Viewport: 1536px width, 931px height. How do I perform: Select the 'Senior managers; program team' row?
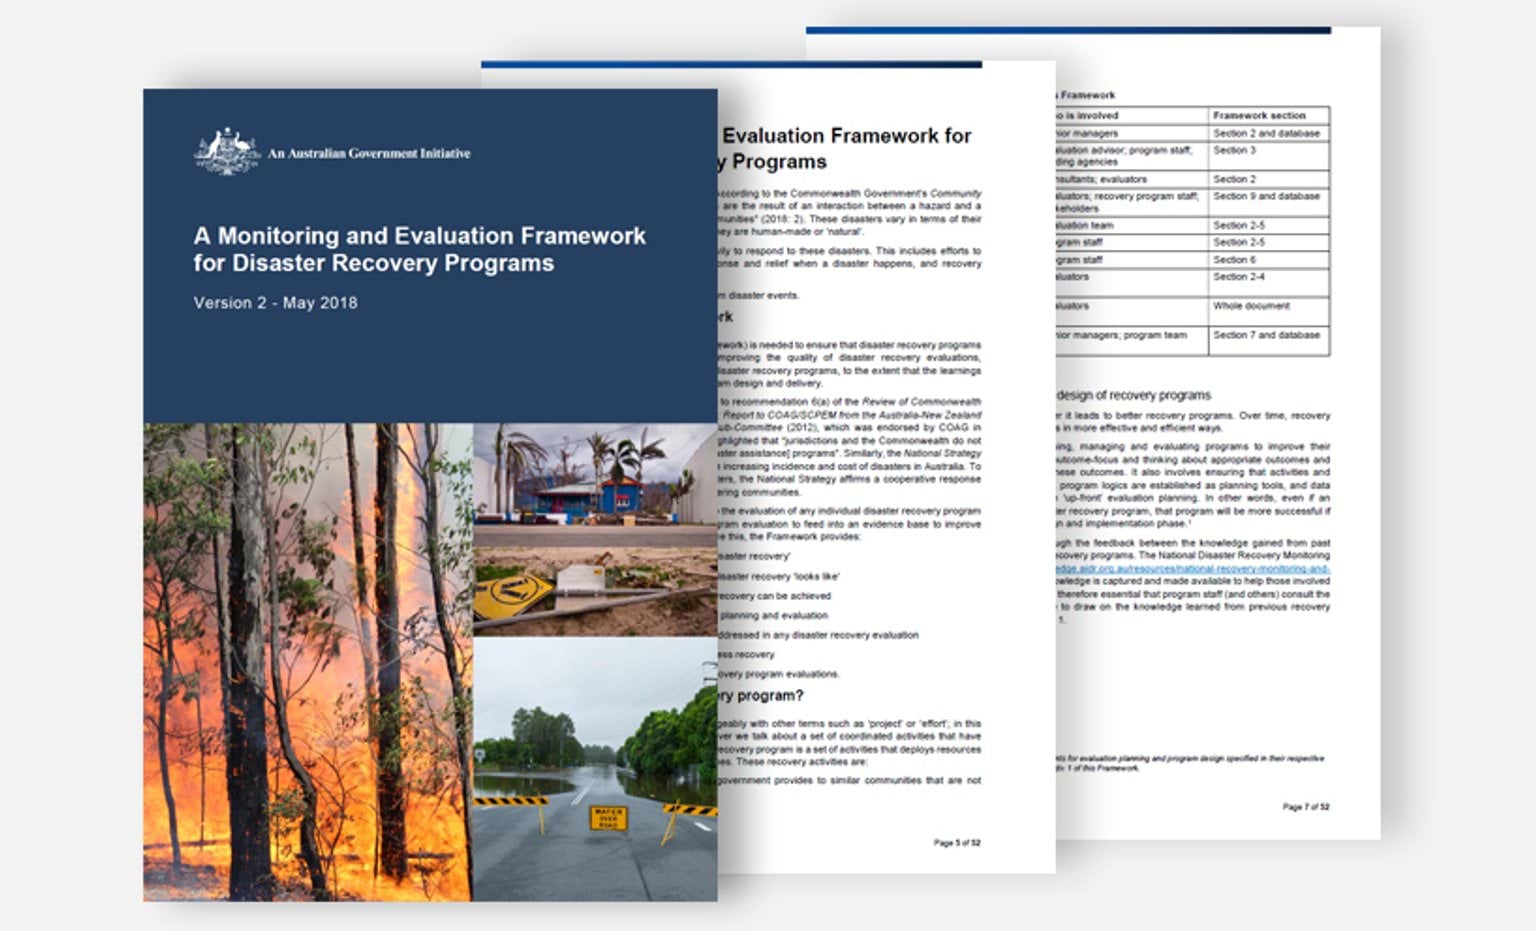click(x=1120, y=336)
